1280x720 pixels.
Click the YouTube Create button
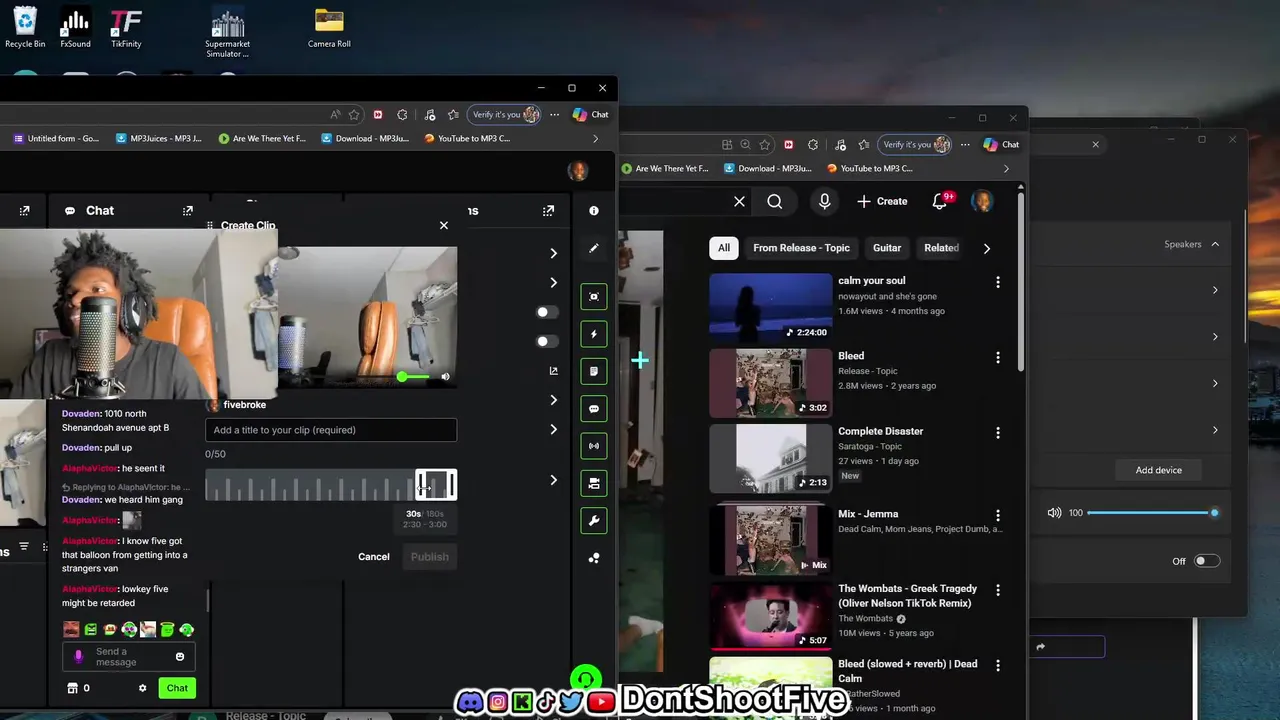click(882, 201)
